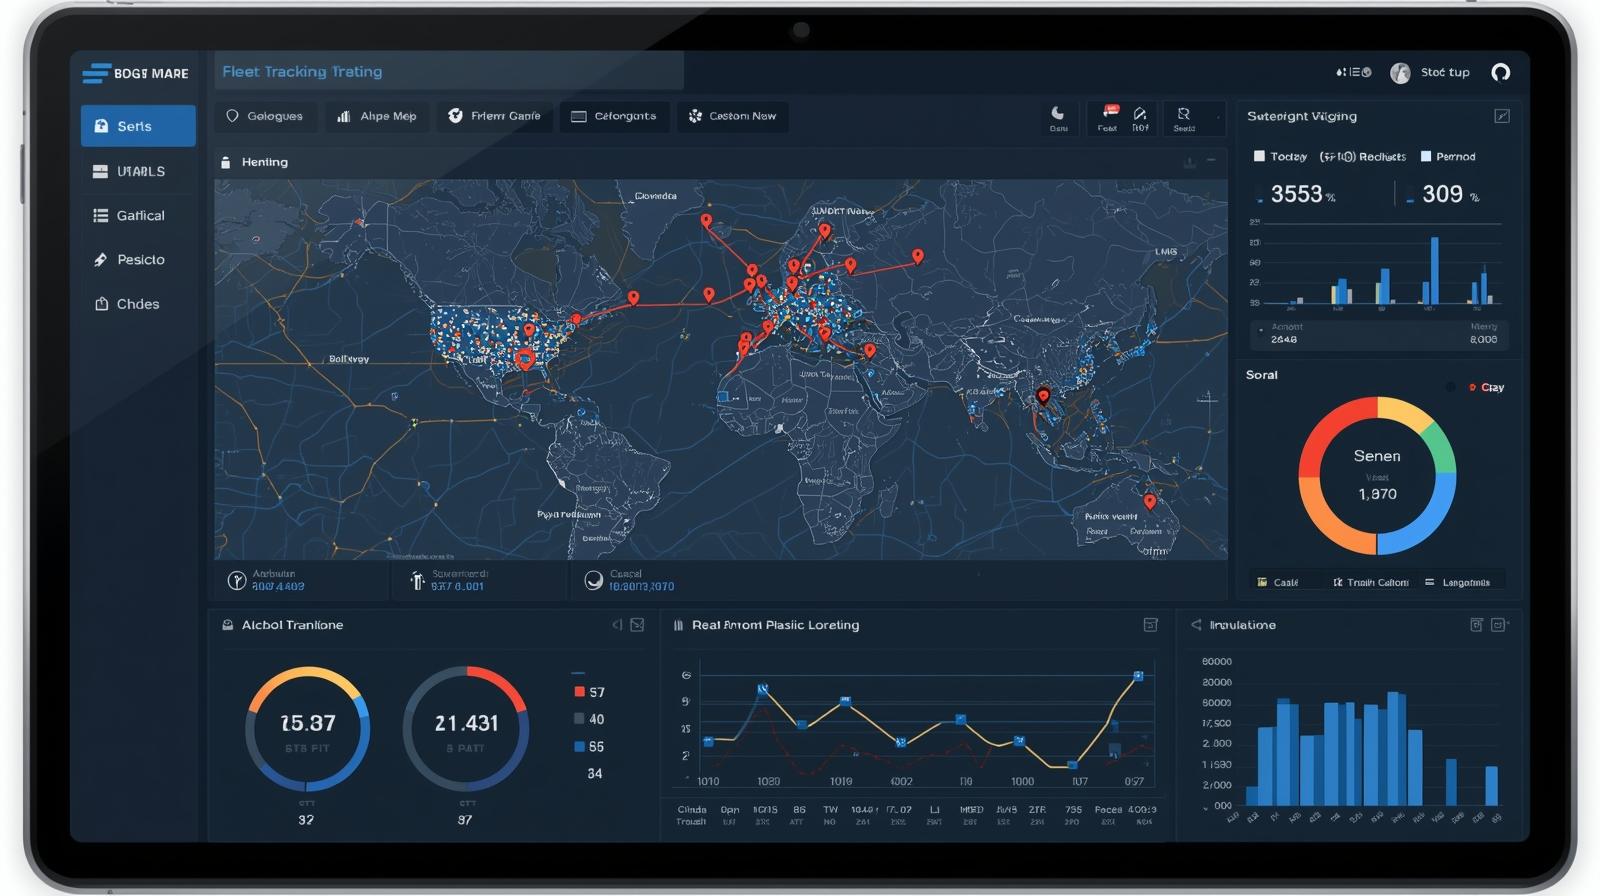Click the headset support icon top right

tap(1500, 72)
